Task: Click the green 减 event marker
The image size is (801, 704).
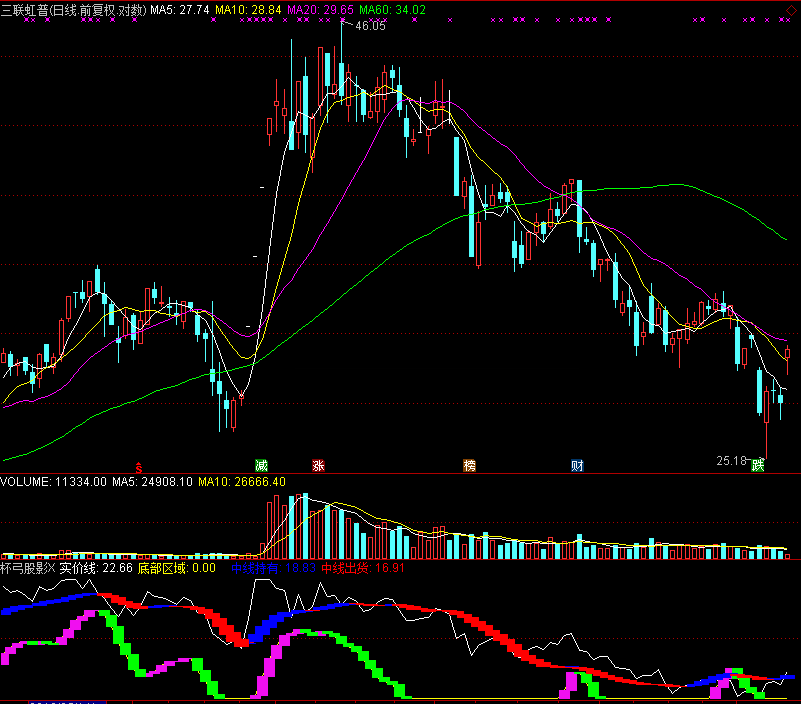Action: pyautogui.click(x=262, y=466)
